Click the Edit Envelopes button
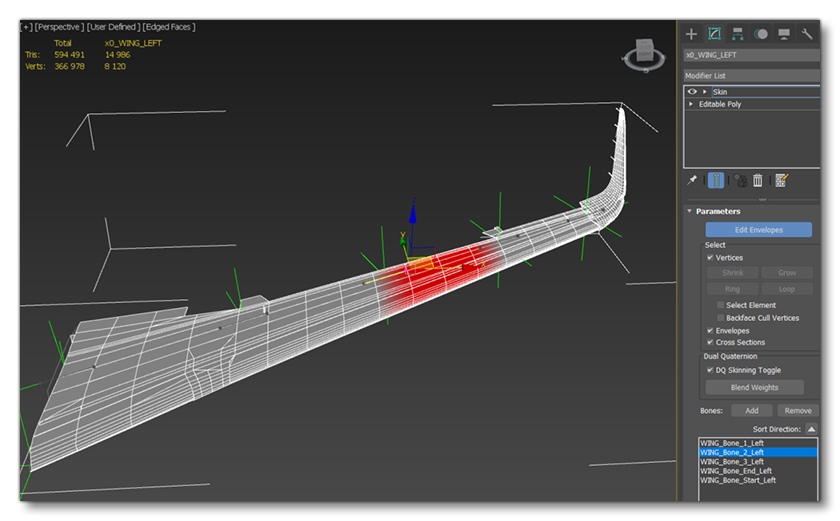This screenshot has width=840, height=521. [x=758, y=230]
